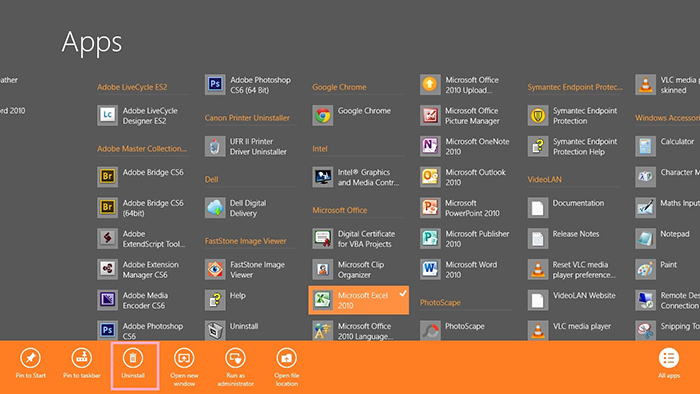Click the FastStone Image Viewer heading
Screen dimensions: 700x394
coord(246,241)
